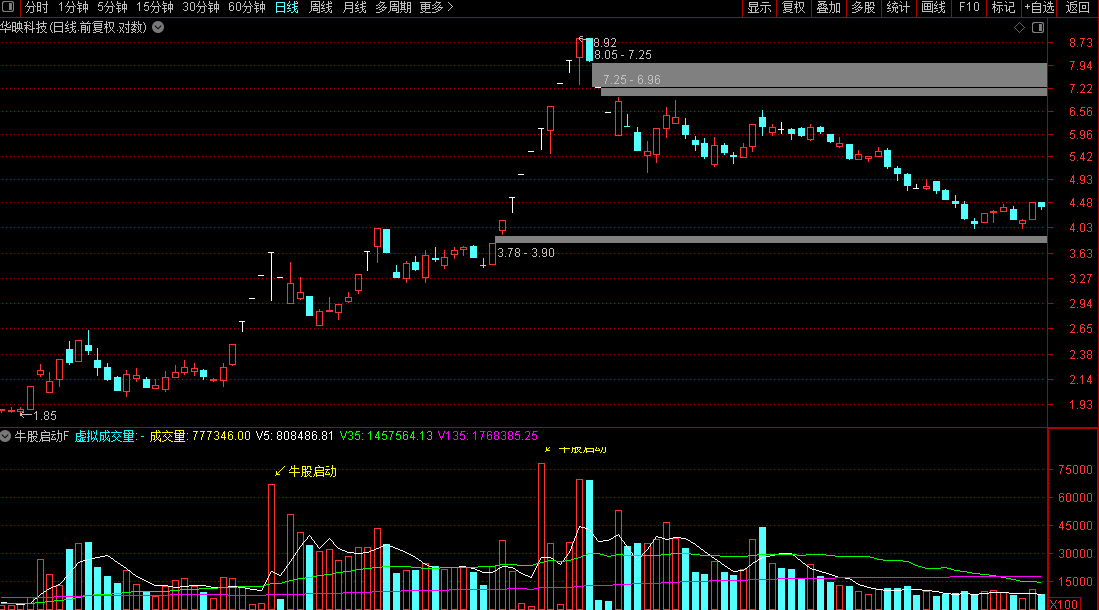Select the 5分钟 period tab
The image size is (1099, 610).
pos(112,8)
